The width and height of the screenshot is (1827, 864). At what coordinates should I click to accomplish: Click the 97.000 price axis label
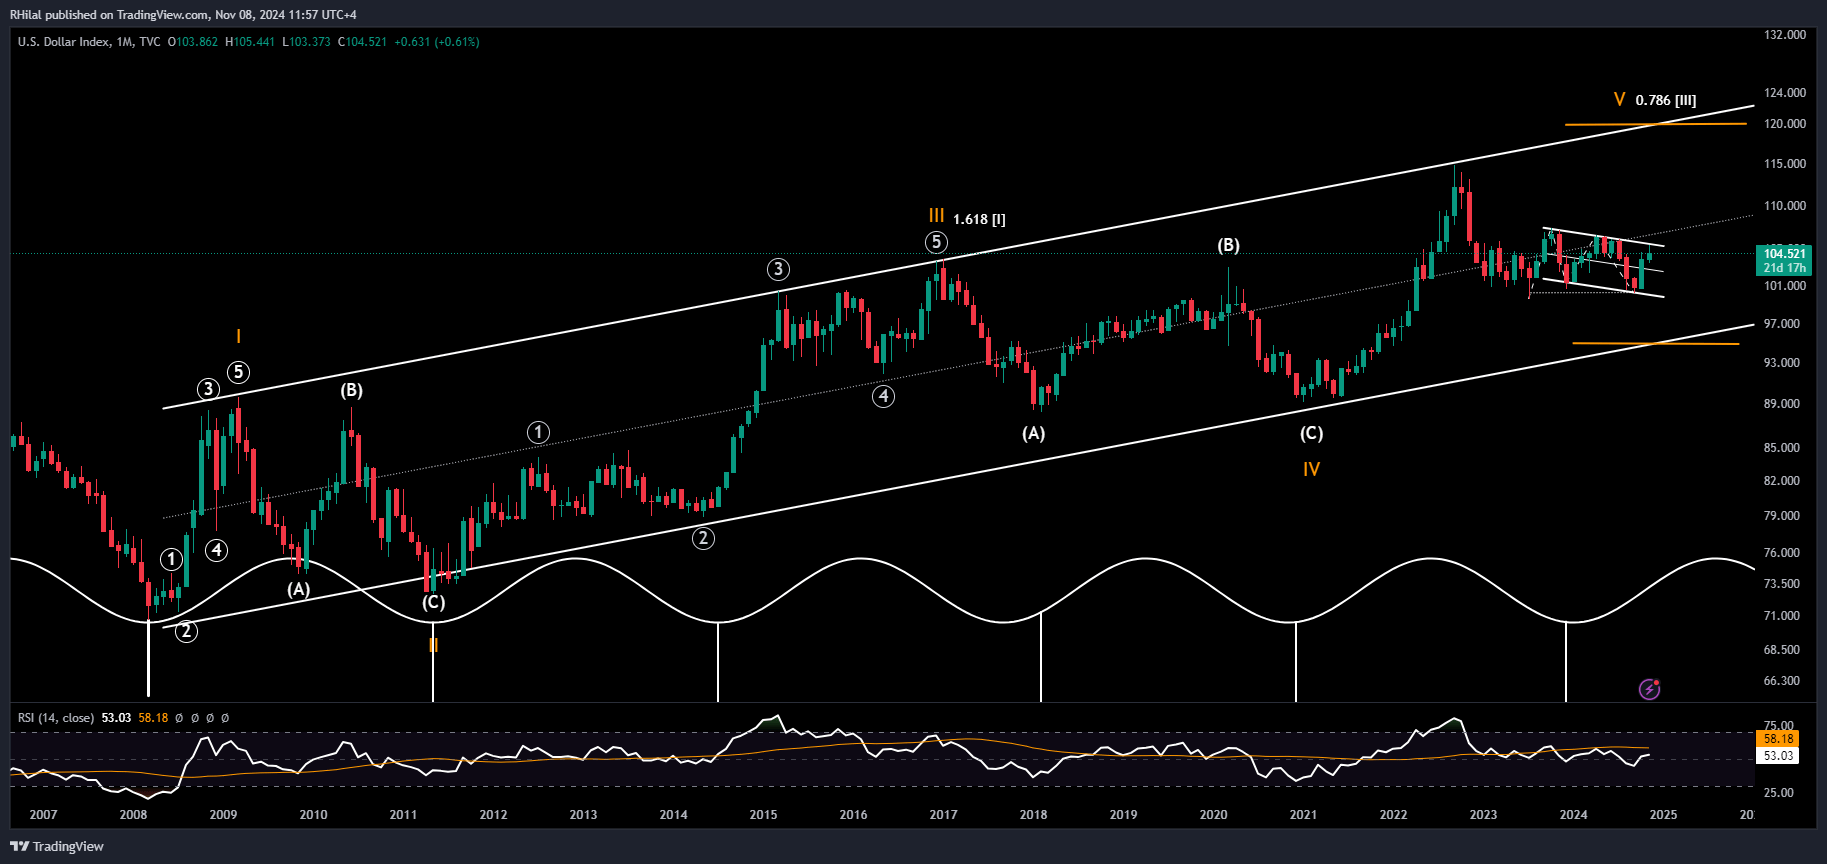[1782, 324]
